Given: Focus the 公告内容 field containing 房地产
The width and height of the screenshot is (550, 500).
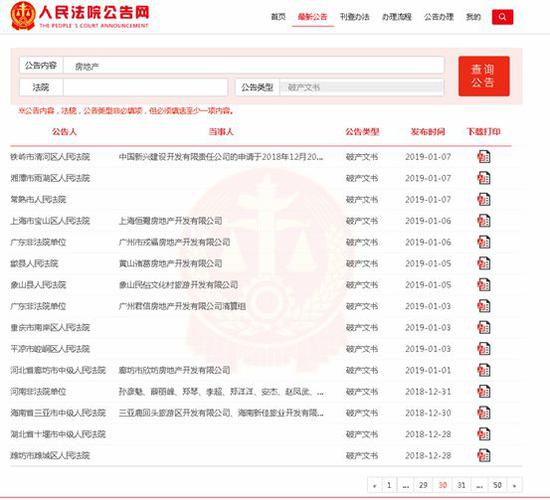Looking at the screenshot, I should click(x=254, y=66).
